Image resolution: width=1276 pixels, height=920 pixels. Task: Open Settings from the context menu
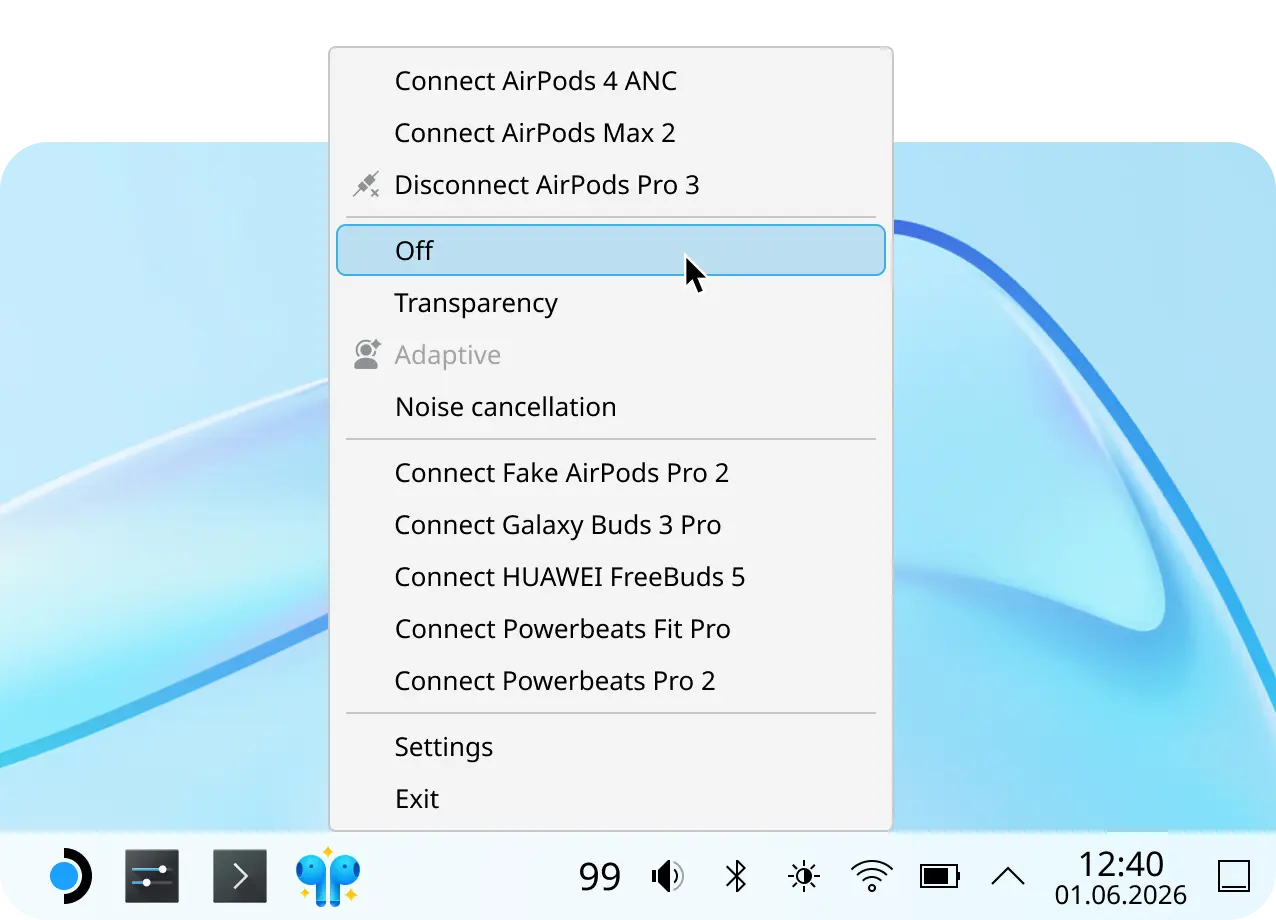[611, 747]
